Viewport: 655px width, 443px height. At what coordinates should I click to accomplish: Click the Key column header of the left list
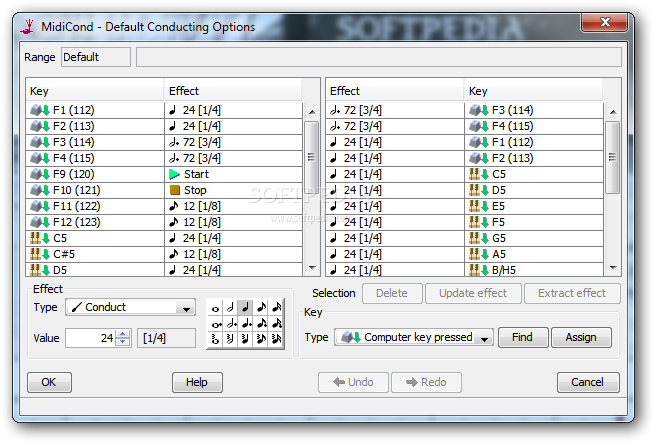pos(95,91)
